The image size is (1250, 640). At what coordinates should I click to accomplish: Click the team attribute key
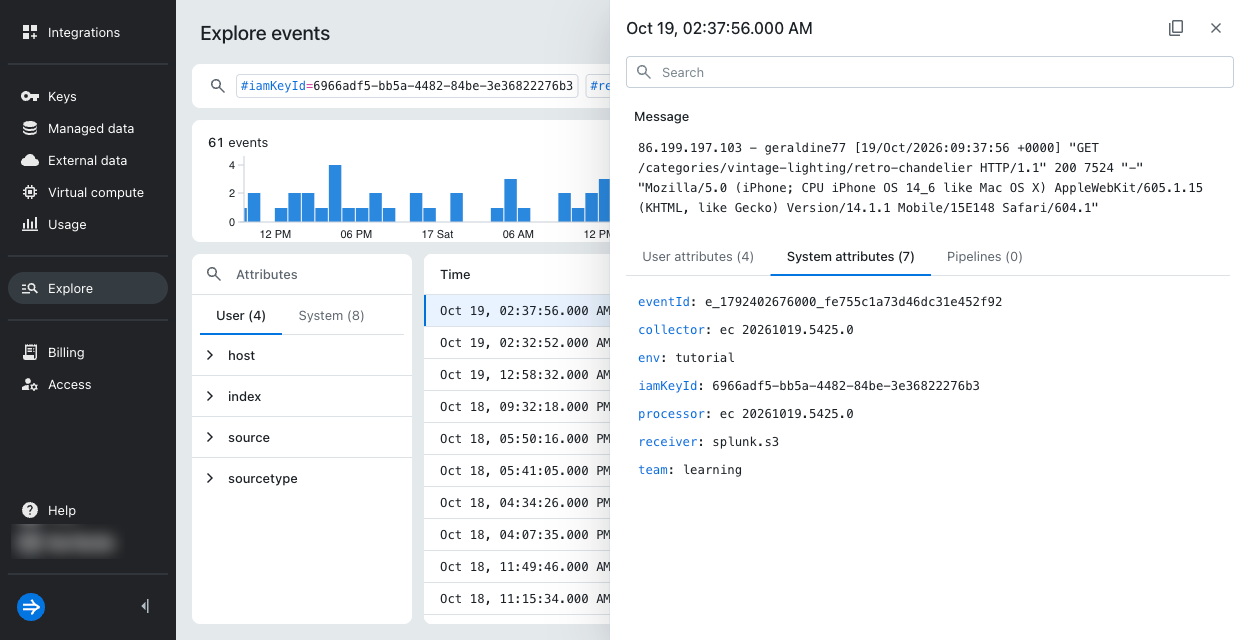tap(653, 470)
